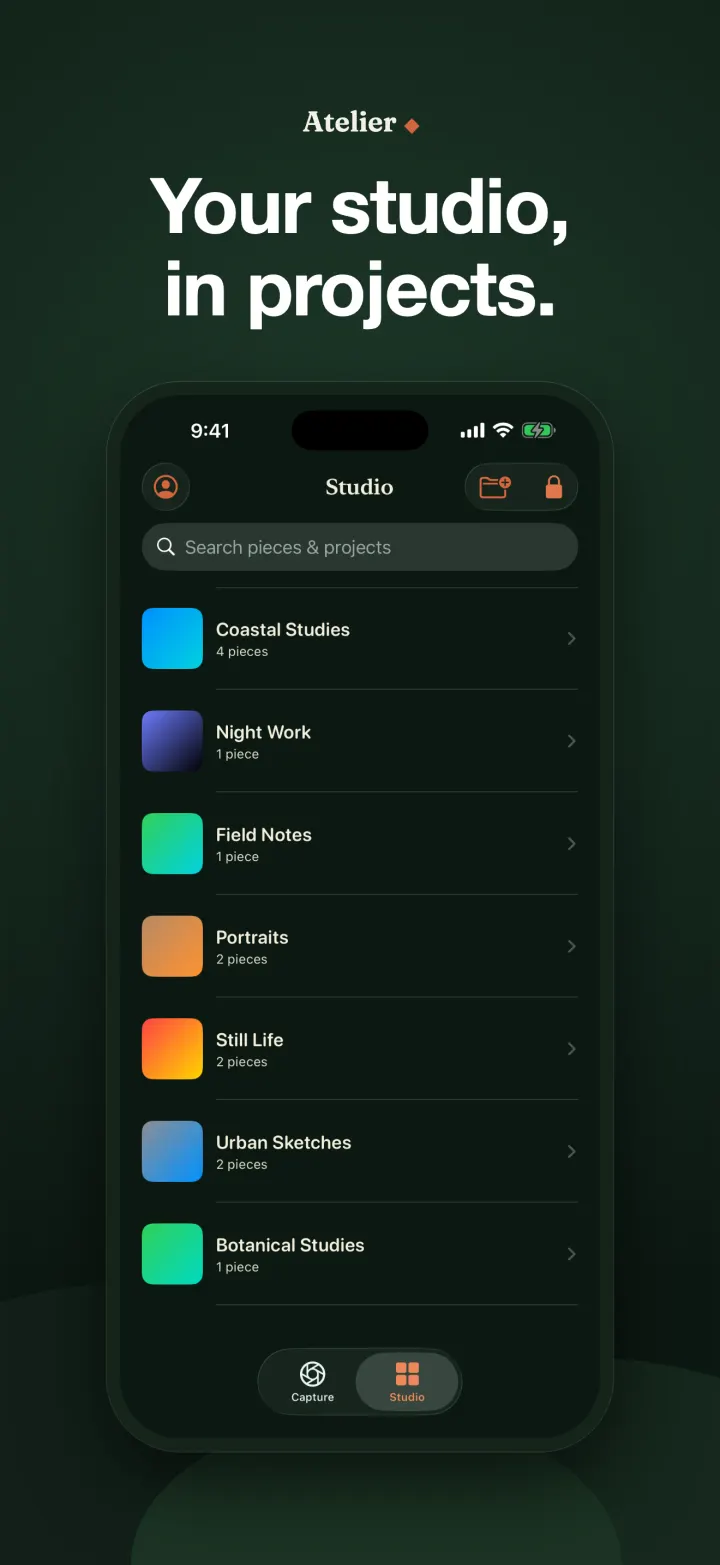
Task: Tap the search magnifier icon
Action: 166,547
